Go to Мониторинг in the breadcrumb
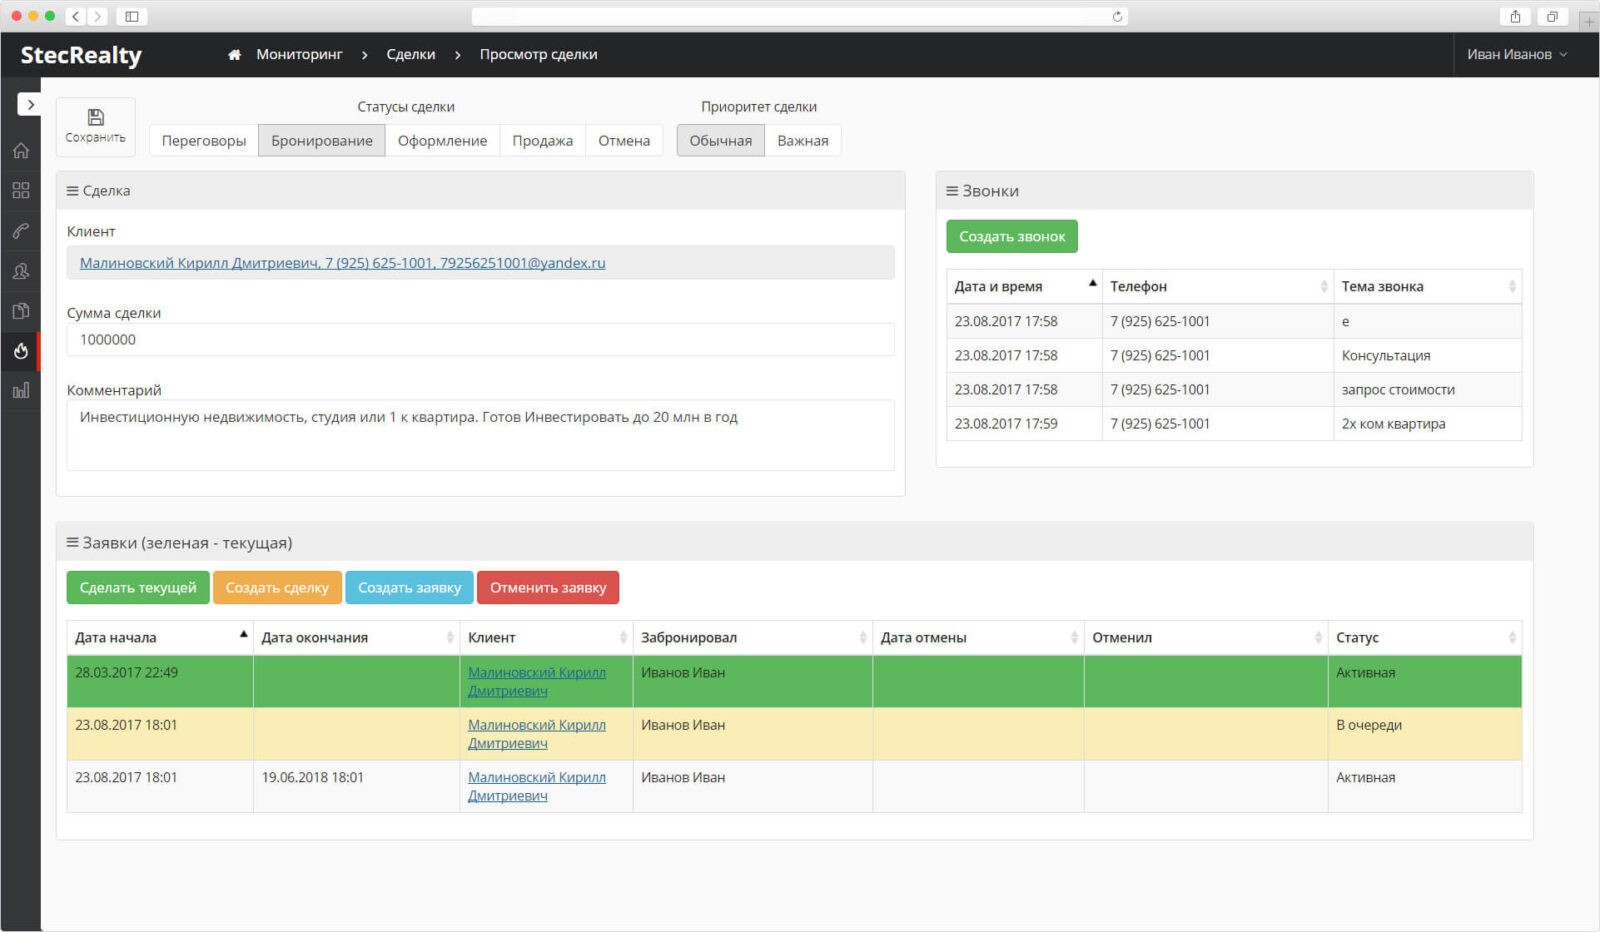This screenshot has height=932, width=1600. click(299, 55)
